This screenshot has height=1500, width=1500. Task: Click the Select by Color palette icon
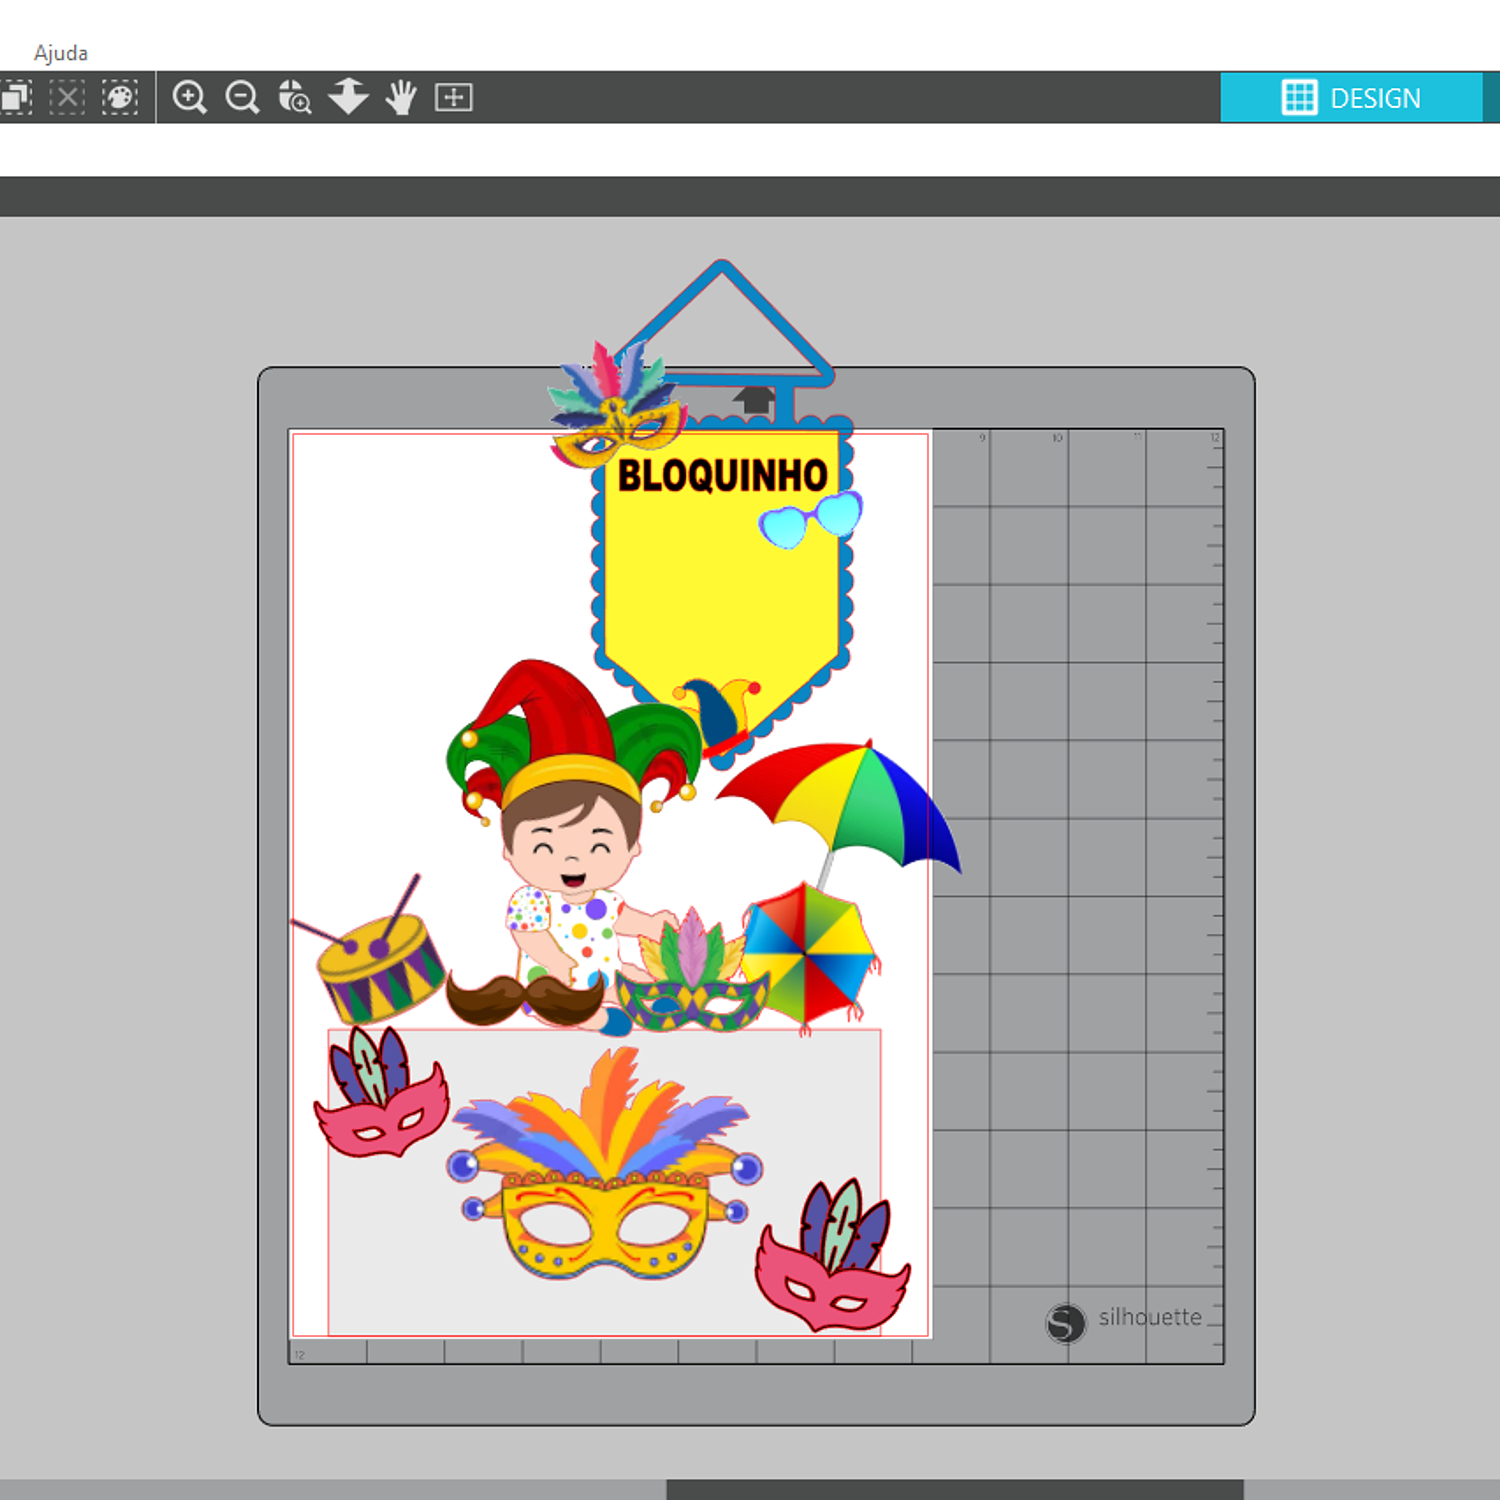coord(120,98)
